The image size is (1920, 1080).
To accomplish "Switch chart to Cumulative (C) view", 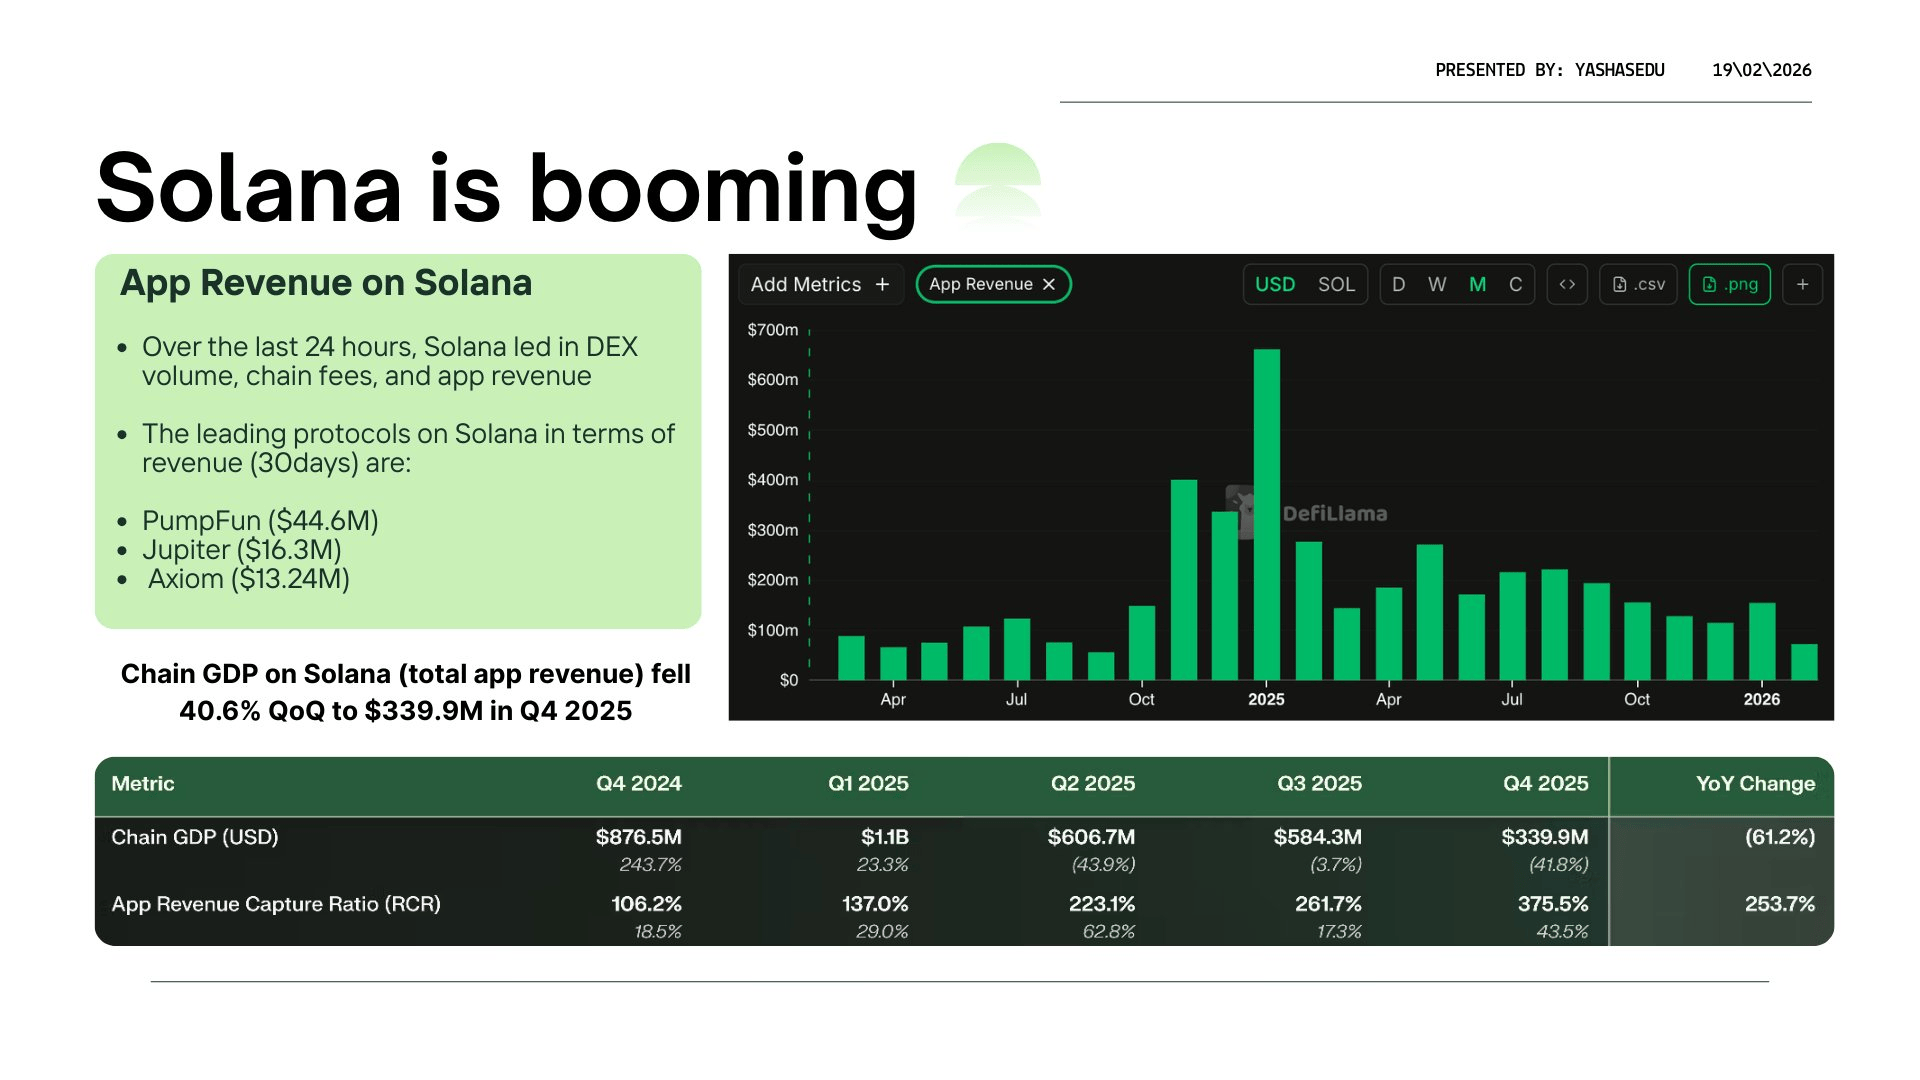I will click(1515, 285).
